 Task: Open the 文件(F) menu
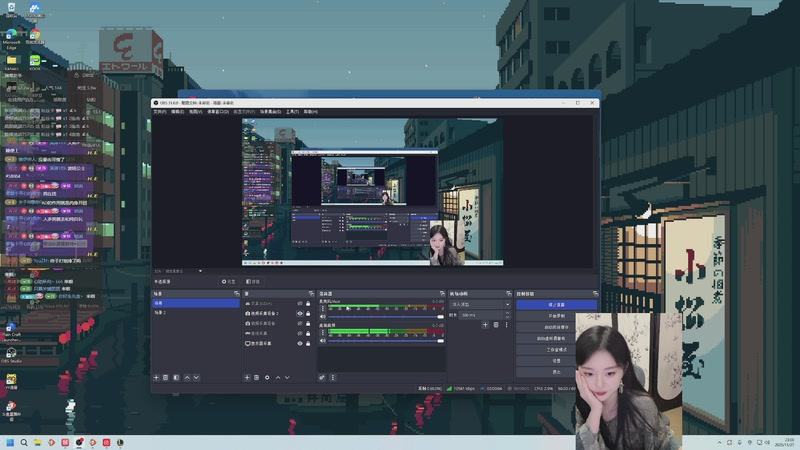(x=160, y=112)
